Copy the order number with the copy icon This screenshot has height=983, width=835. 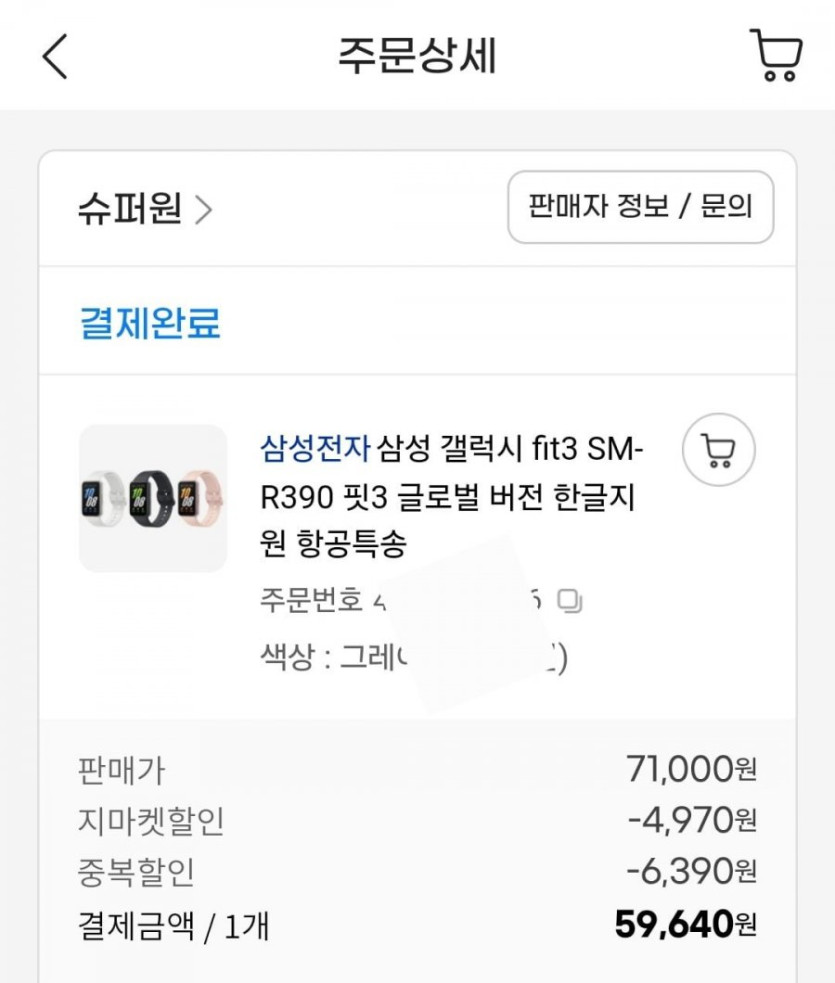(570, 602)
